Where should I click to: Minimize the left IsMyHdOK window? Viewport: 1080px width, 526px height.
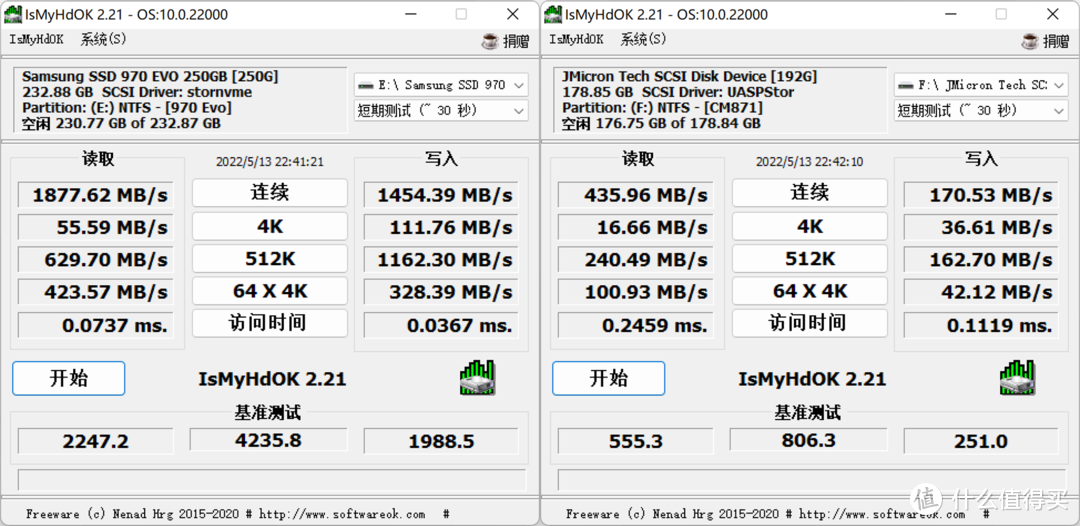409,14
